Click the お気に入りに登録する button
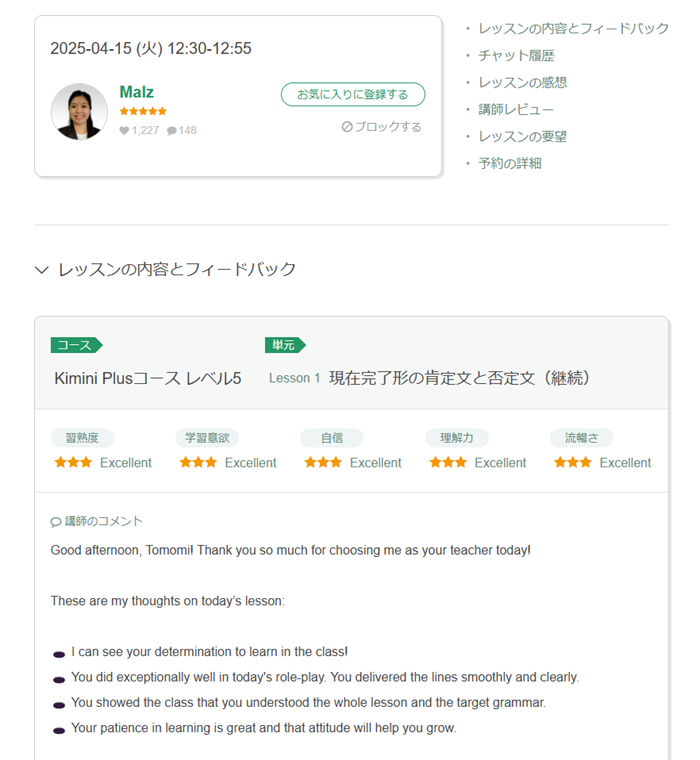Image resolution: width=700 pixels, height=760 pixels. pos(353,95)
